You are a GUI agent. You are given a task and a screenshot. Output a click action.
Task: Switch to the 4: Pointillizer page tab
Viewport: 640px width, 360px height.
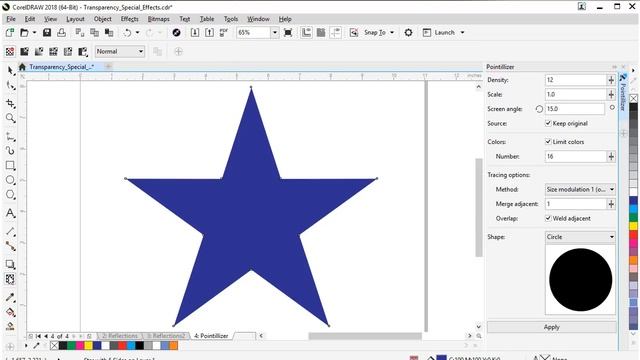coord(211,336)
